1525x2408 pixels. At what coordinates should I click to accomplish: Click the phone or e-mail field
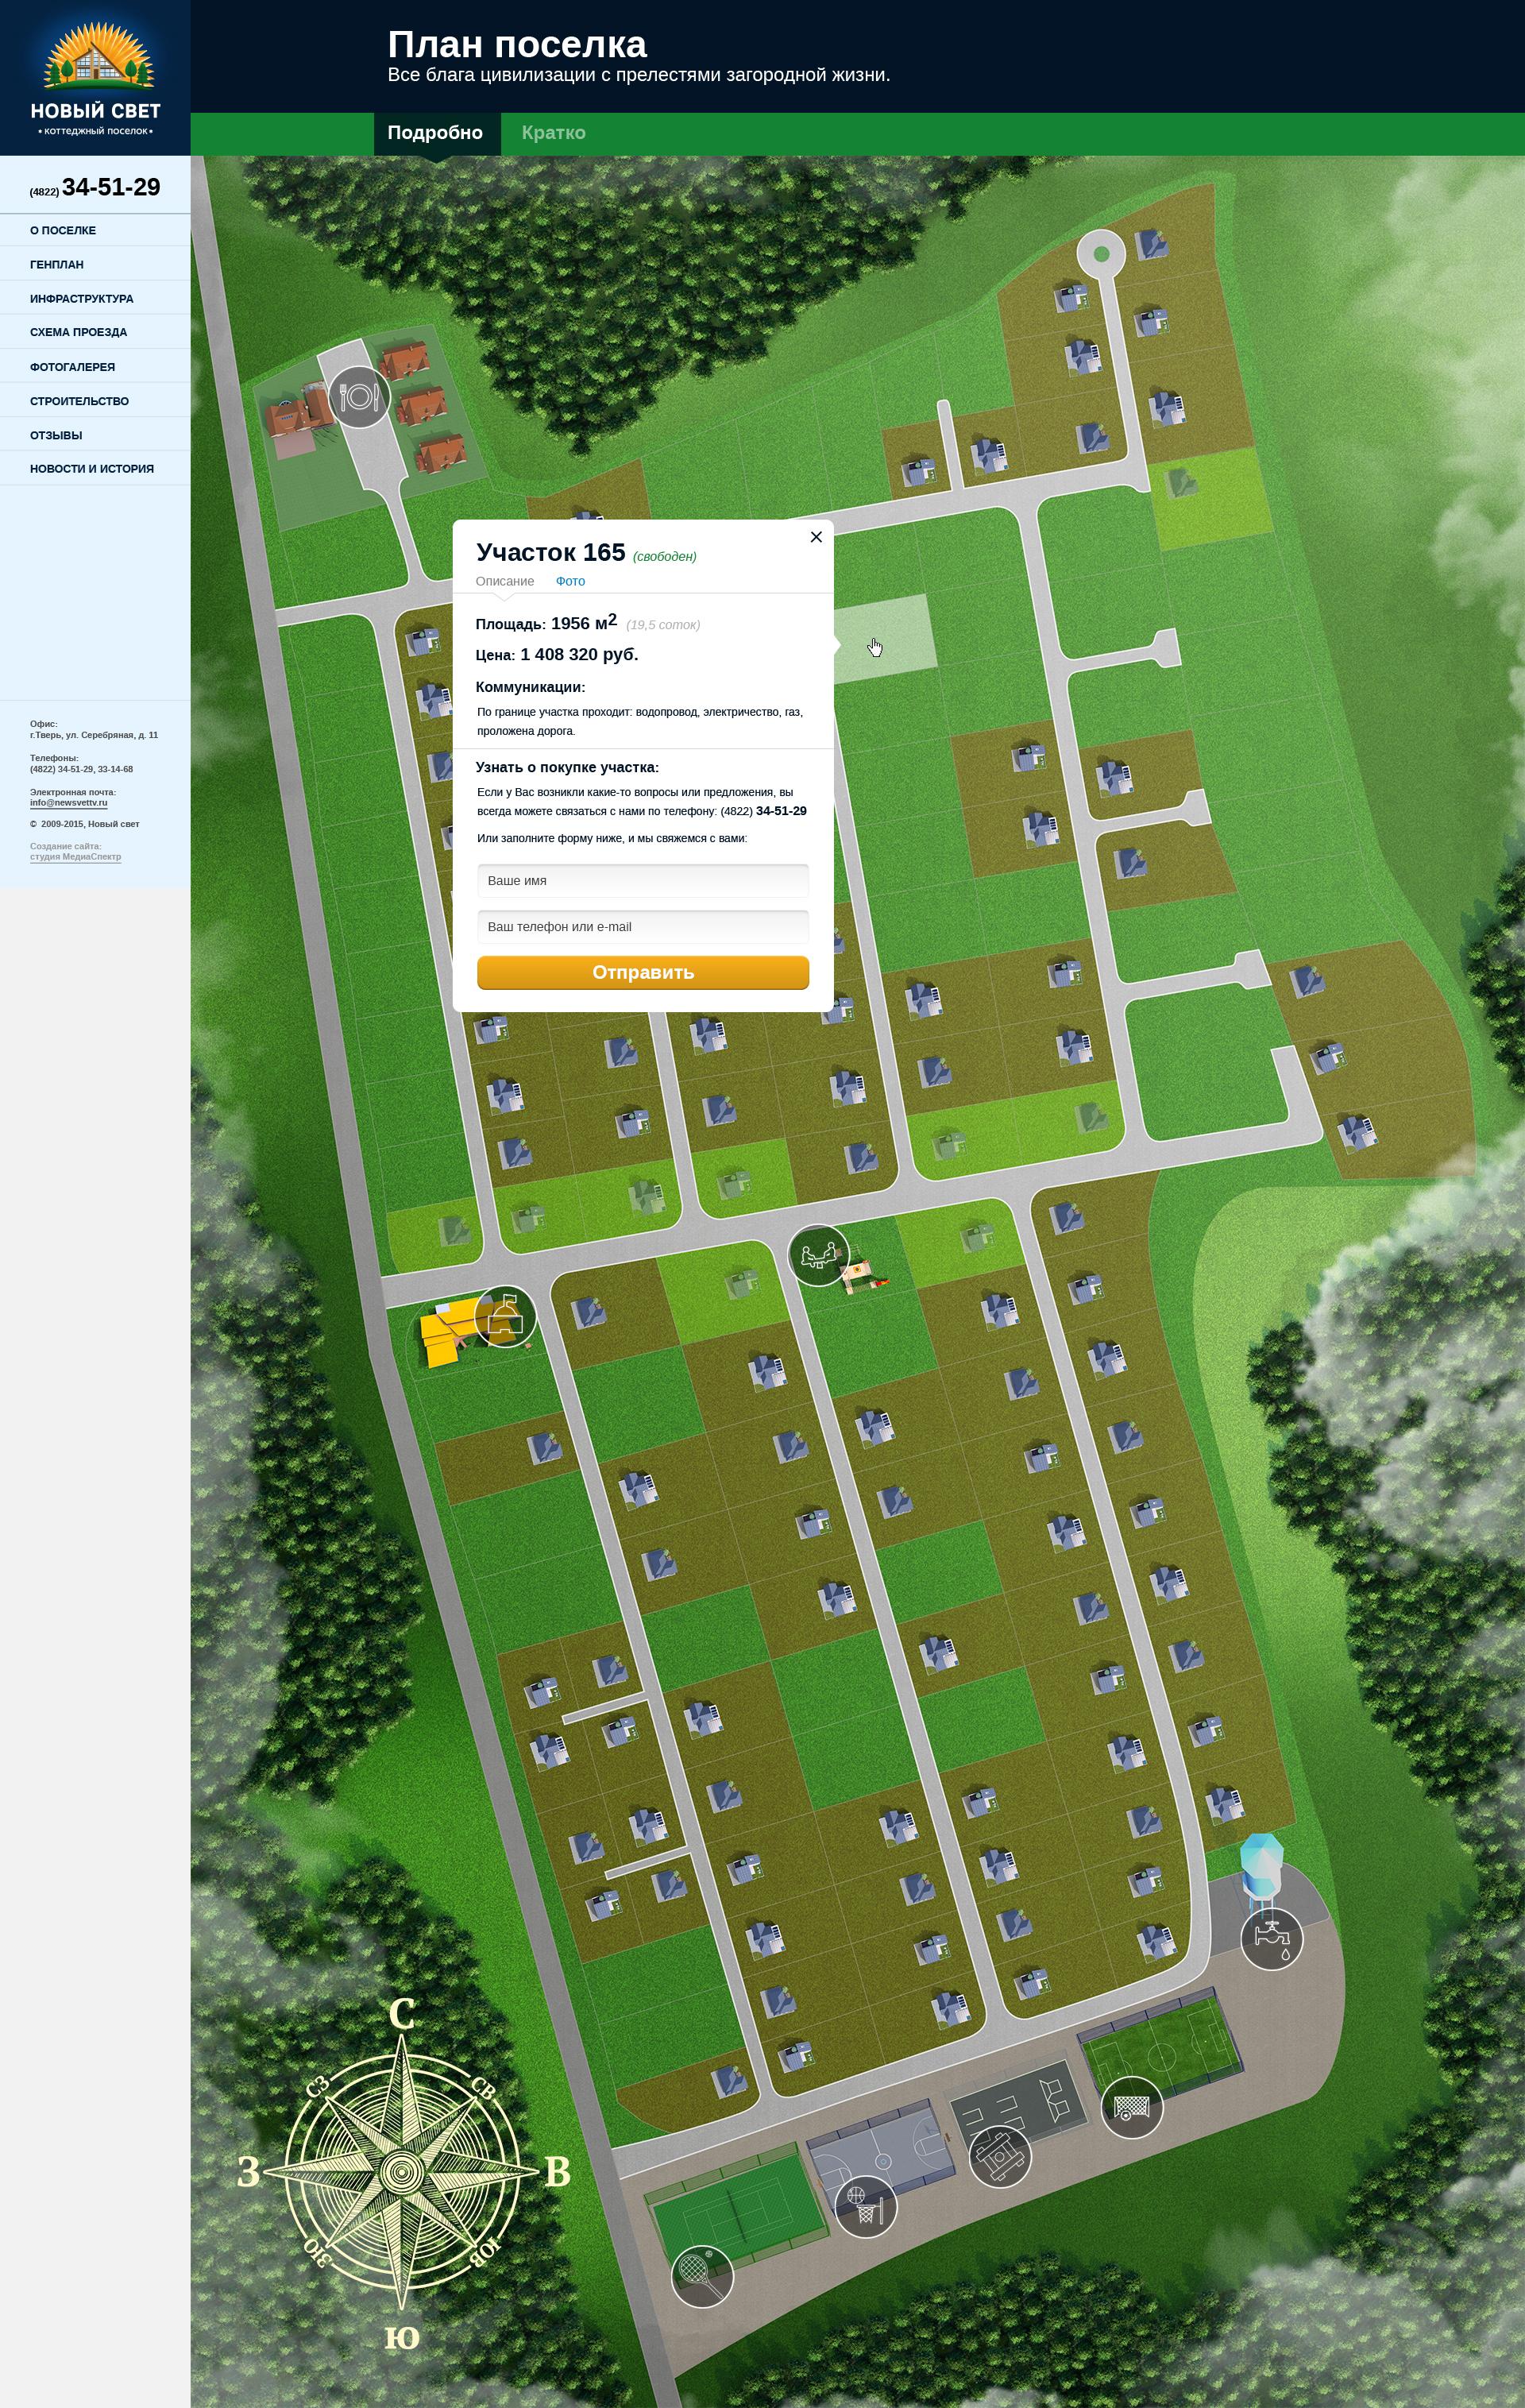pyautogui.click(x=642, y=927)
